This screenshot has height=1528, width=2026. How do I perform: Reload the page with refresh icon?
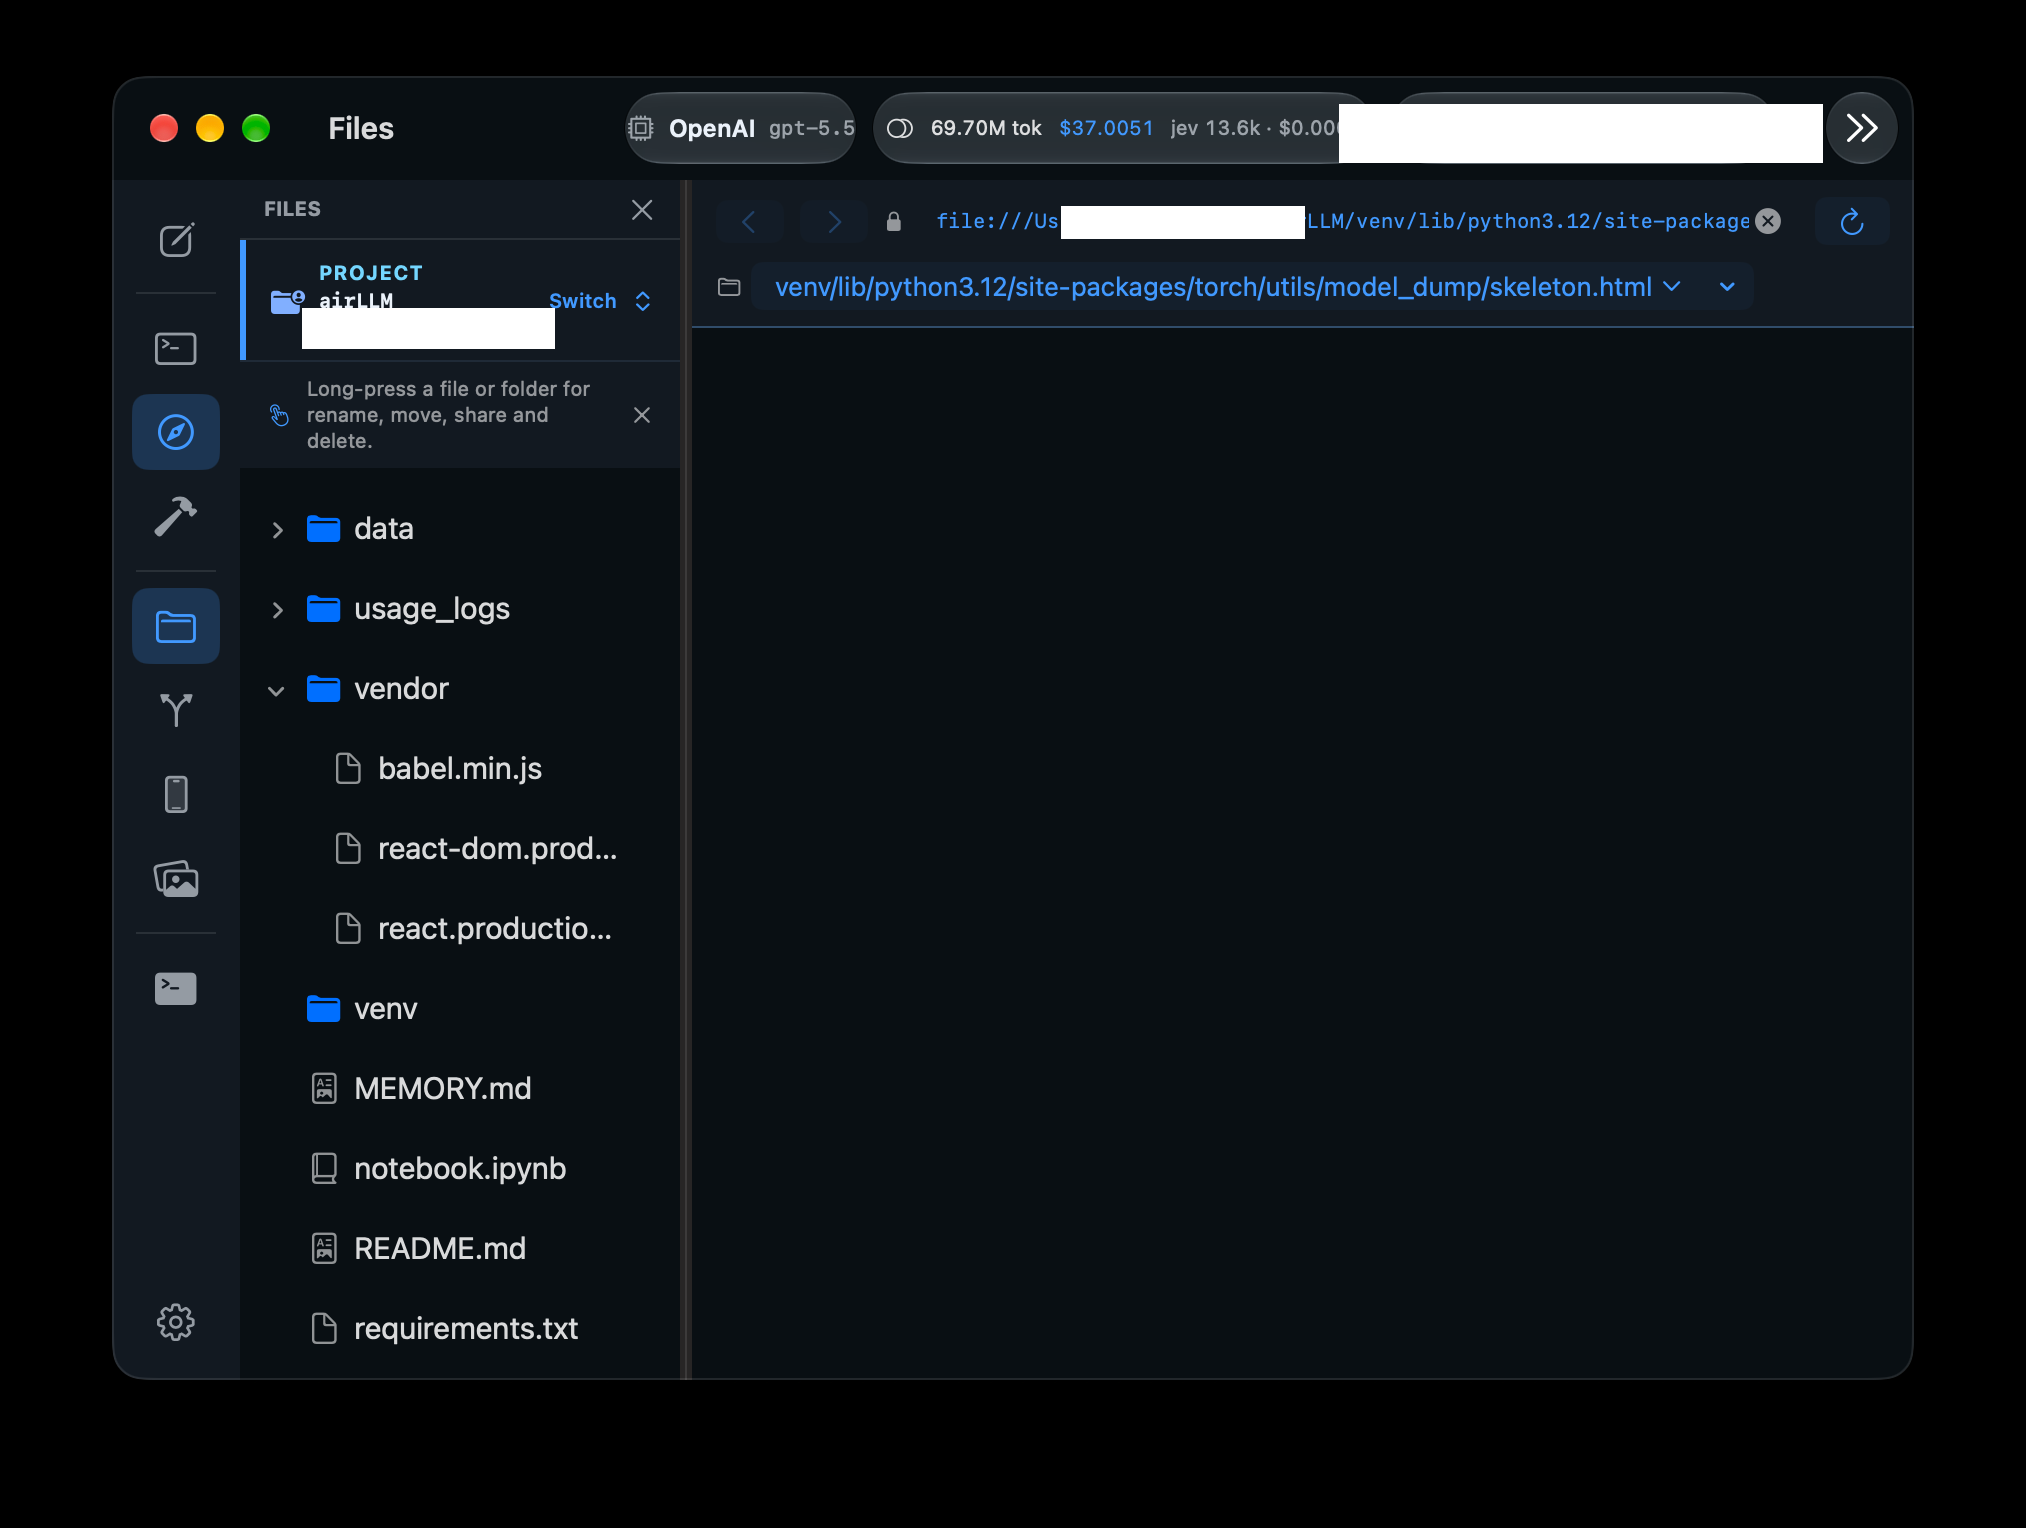[x=1852, y=221]
